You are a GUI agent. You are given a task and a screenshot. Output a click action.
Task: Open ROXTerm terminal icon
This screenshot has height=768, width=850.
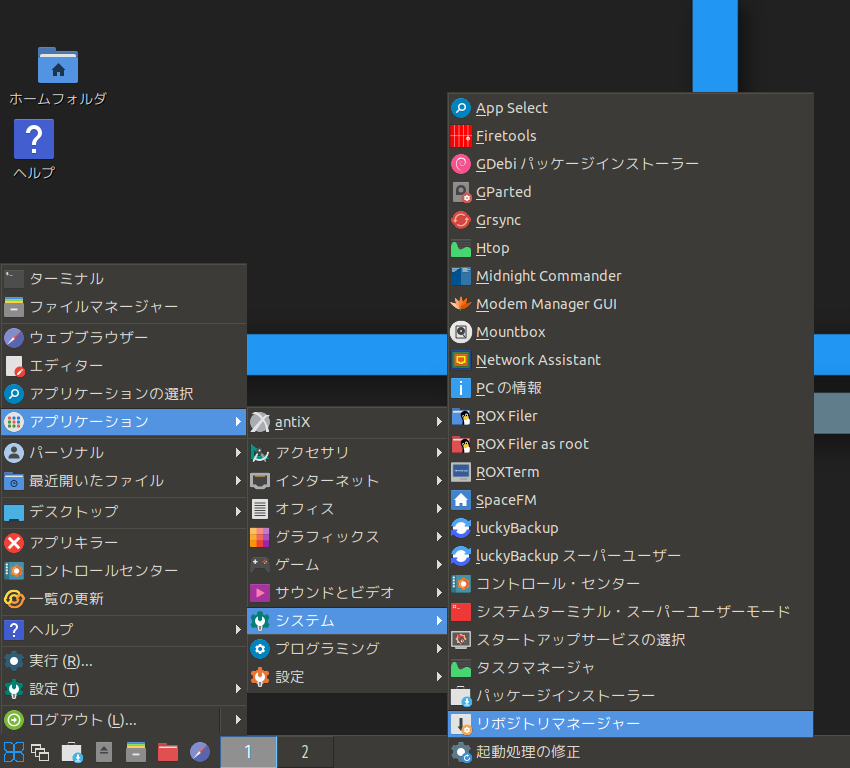(461, 472)
